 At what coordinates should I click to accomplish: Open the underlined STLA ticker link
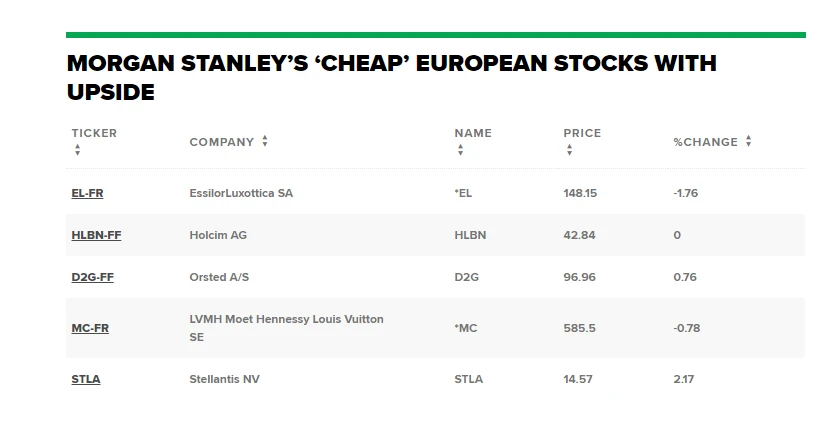pos(86,379)
